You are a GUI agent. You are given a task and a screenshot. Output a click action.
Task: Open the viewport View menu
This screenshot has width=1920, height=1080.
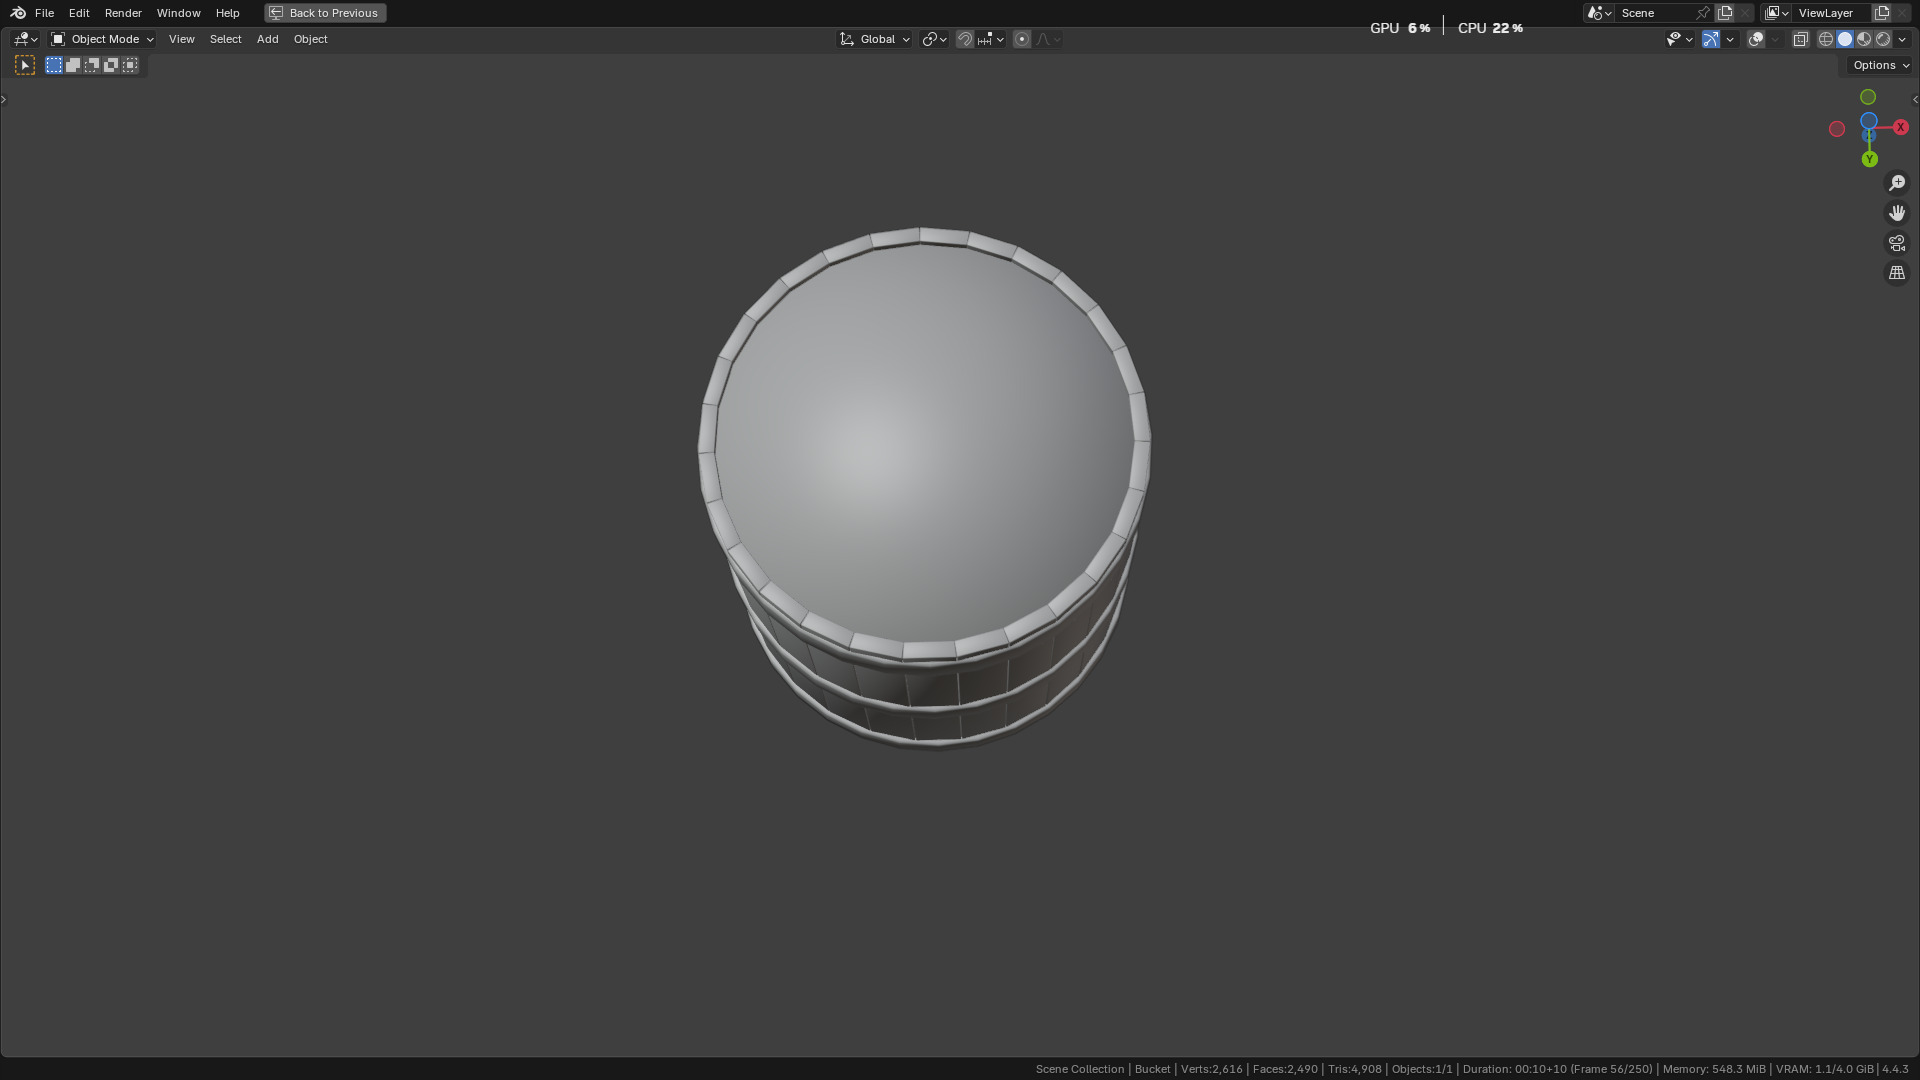click(181, 39)
